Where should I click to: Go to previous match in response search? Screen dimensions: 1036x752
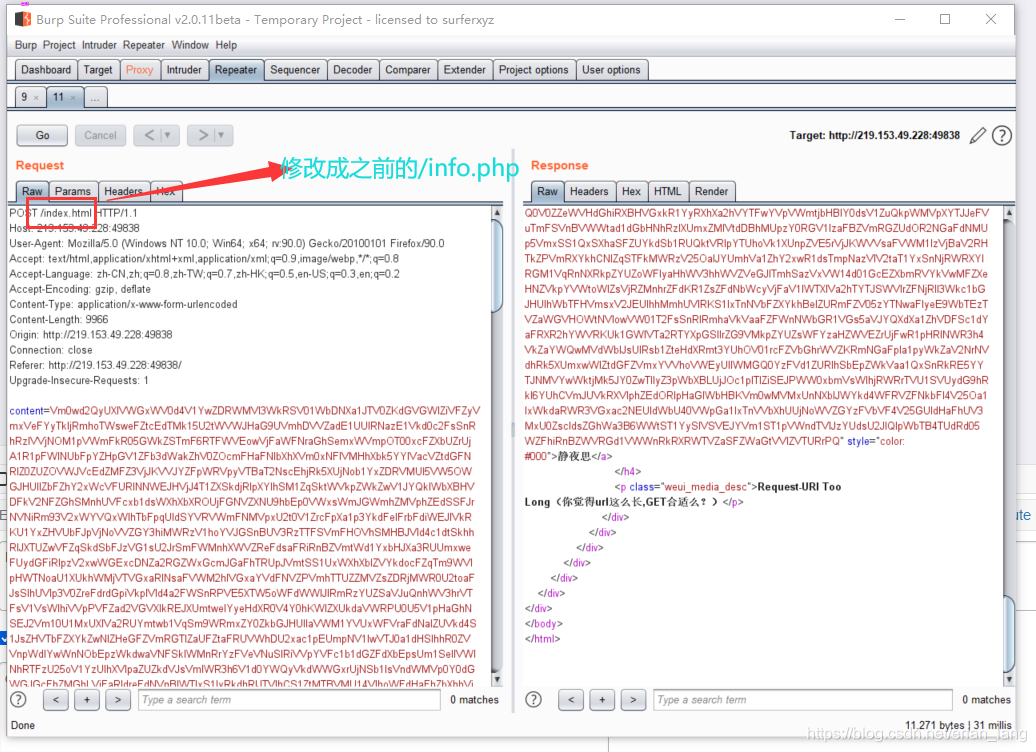571,700
